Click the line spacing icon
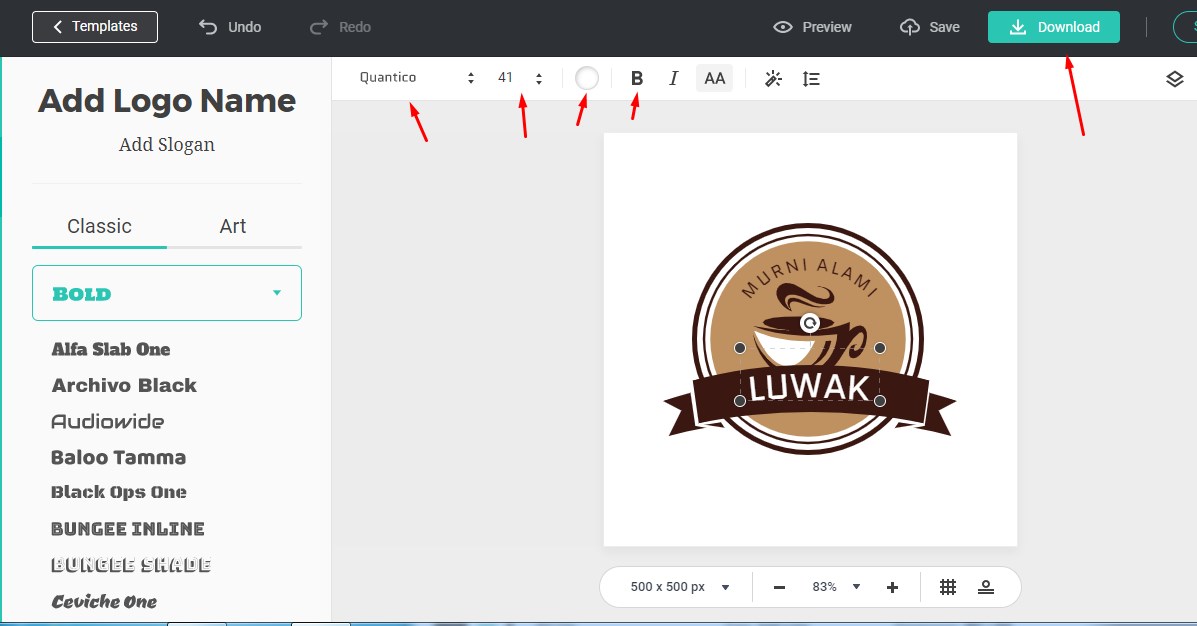The height and width of the screenshot is (626, 1197). (x=811, y=77)
